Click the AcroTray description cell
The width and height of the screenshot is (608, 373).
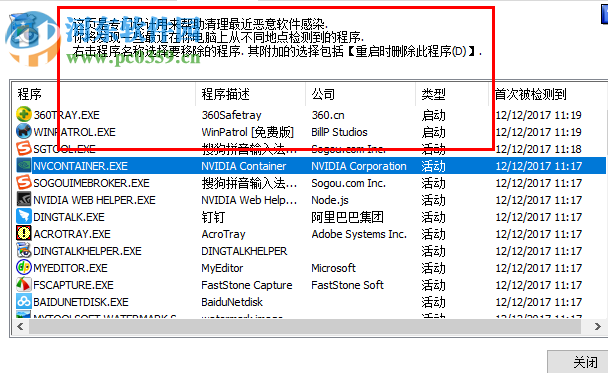click(223, 234)
